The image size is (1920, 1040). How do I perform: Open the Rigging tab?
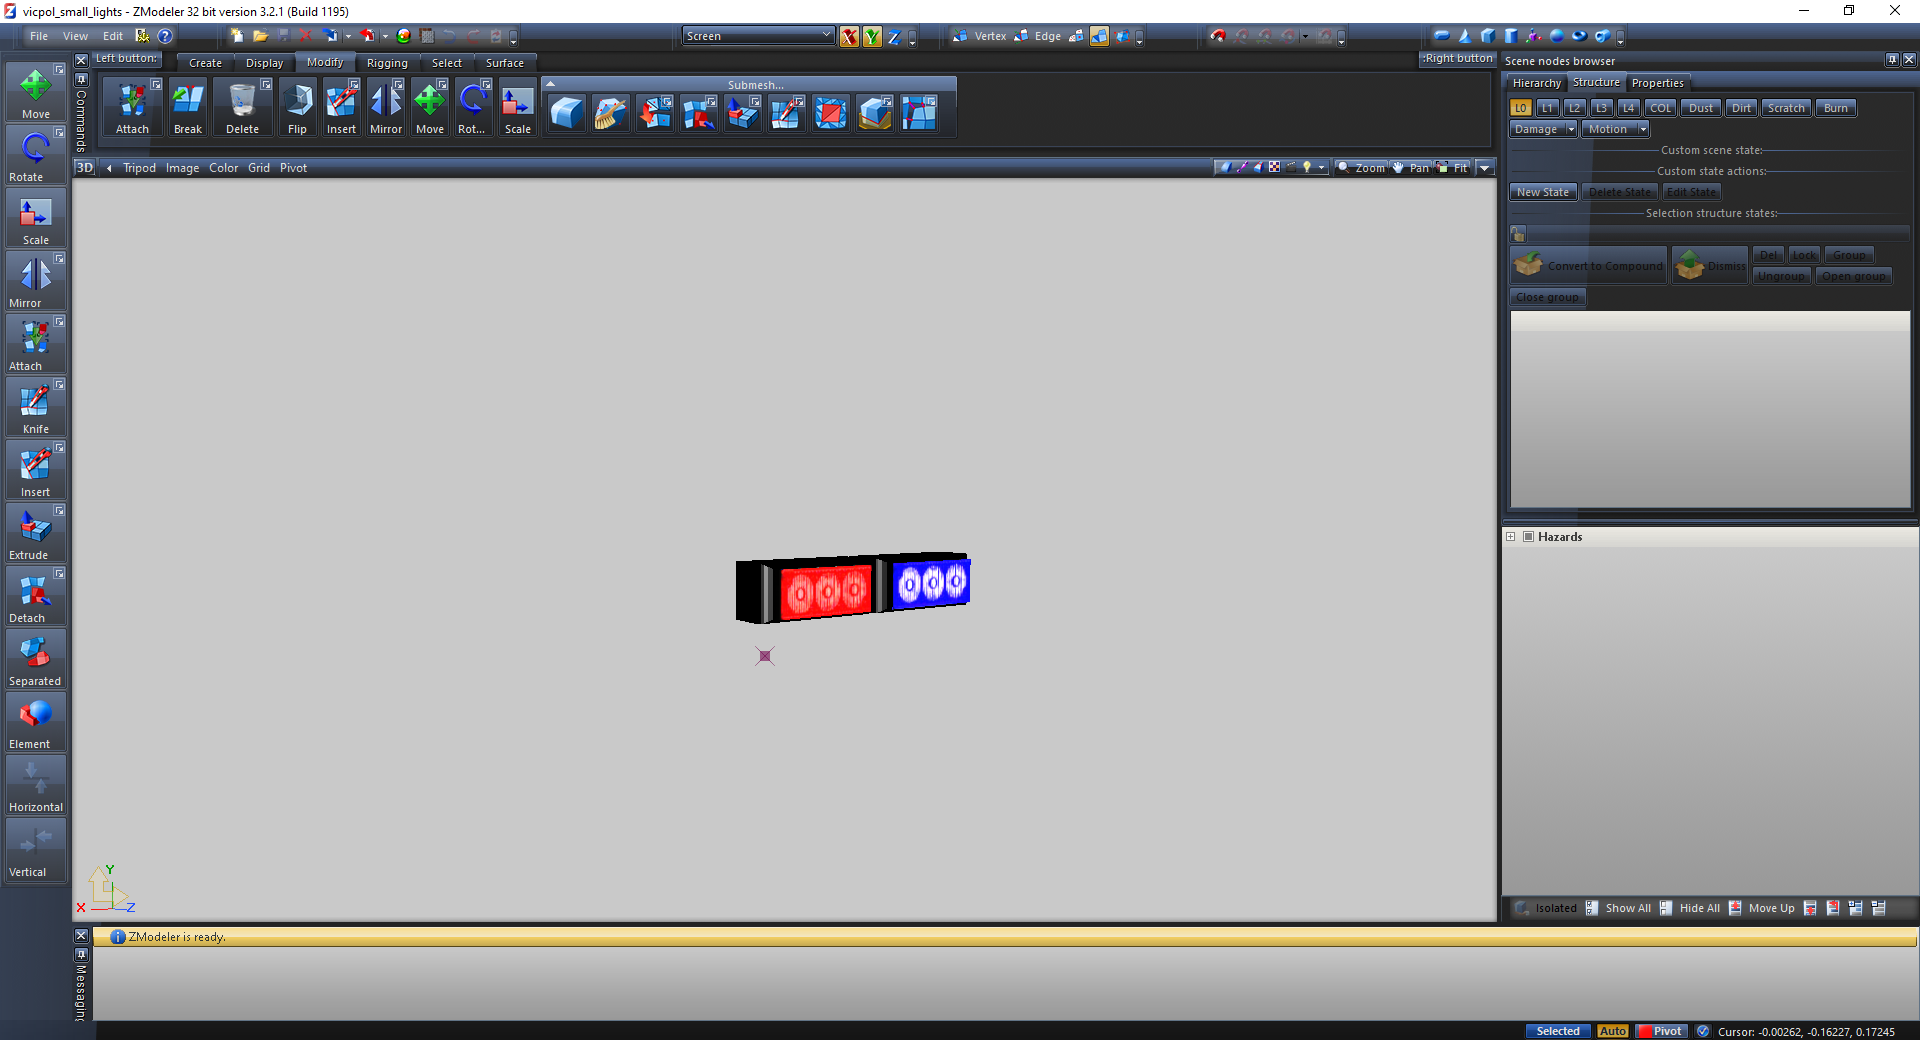click(387, 63)
